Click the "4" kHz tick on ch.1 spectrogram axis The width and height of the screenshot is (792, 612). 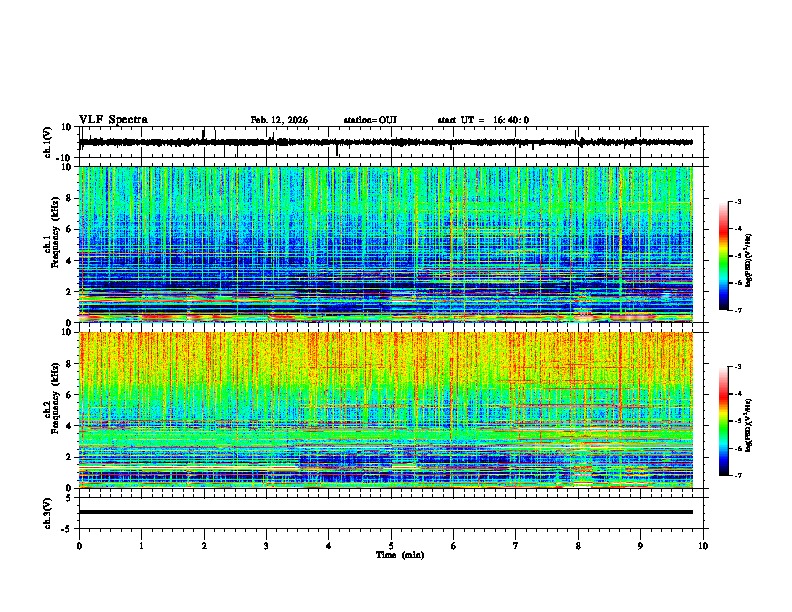tap(70, 261)
